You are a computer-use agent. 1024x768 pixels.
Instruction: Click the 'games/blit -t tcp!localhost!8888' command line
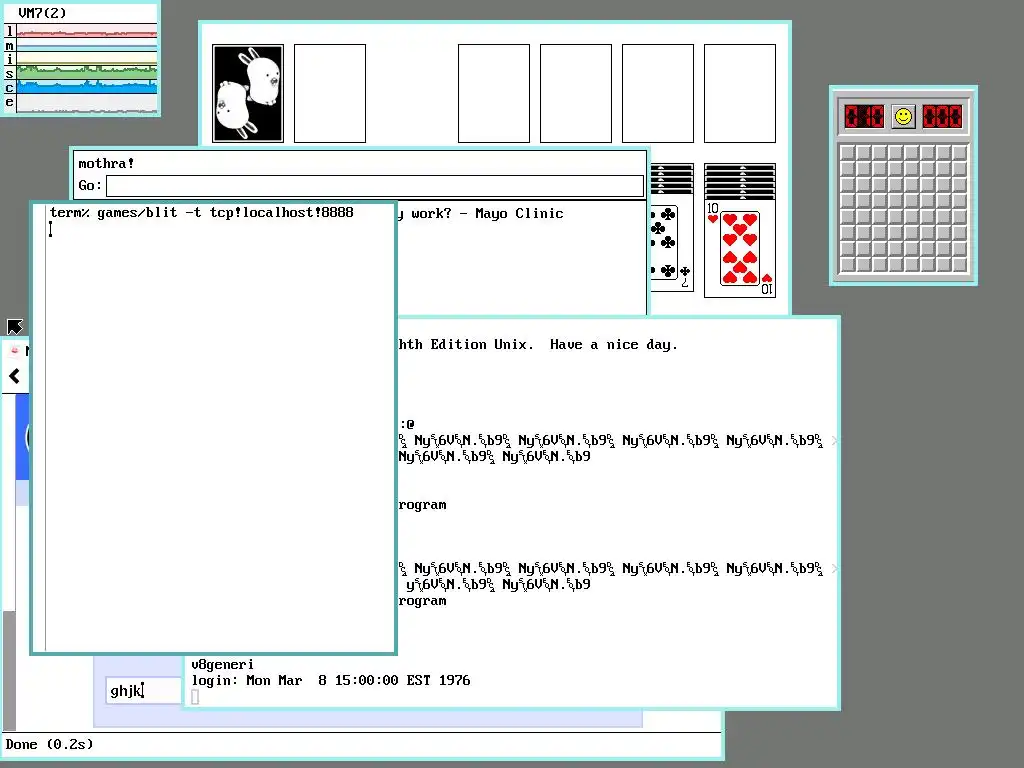tap(225, 212)
